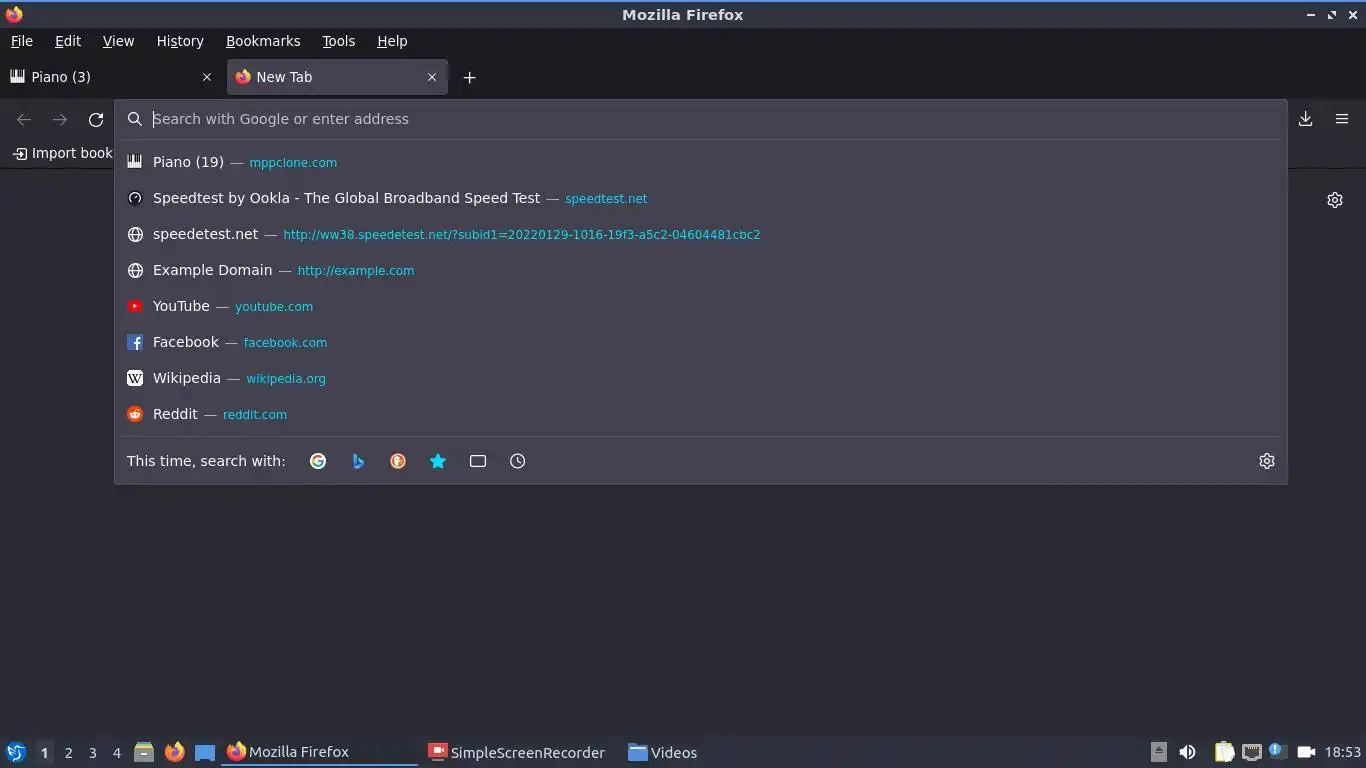Open the screen recorder camera tray icon
This screenshot has height=768, width=1366.
[1306, 752]
